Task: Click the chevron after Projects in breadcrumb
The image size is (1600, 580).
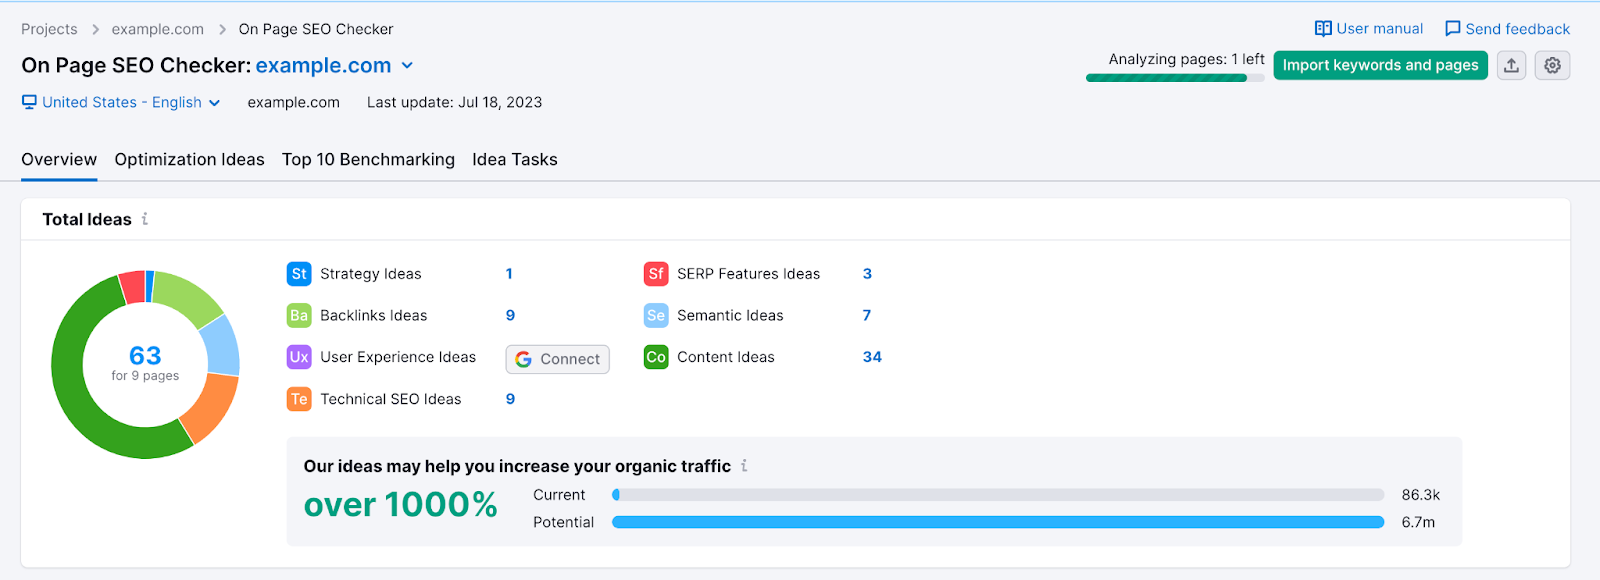Action: point(95,30)
